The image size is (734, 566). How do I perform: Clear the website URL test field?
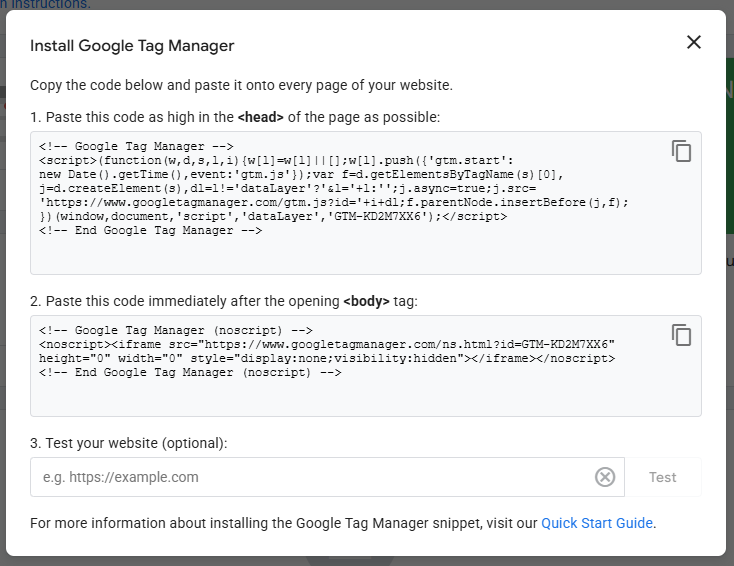click(605, 477)
